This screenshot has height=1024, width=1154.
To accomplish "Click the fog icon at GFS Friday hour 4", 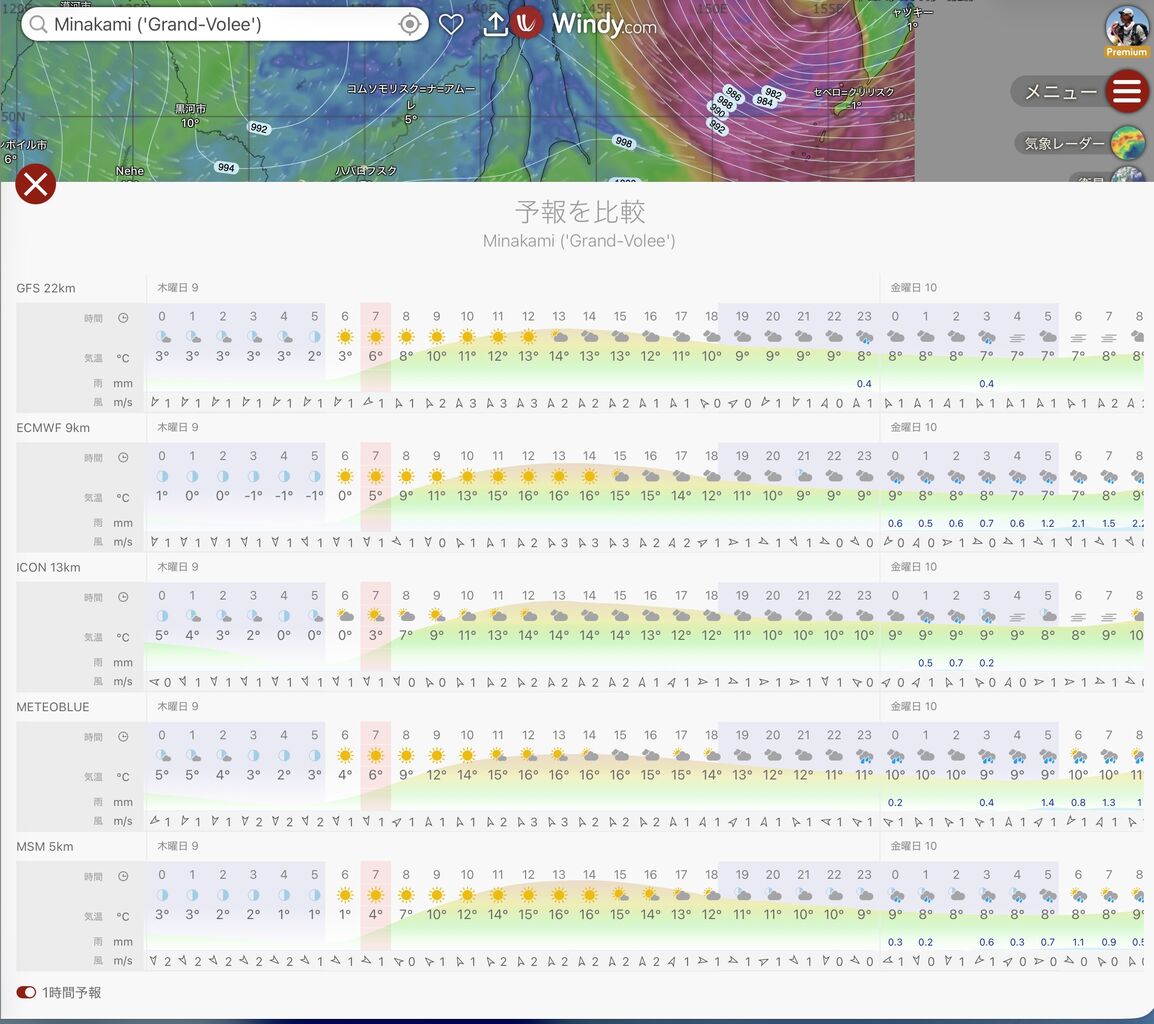I will click(1017, 338).
